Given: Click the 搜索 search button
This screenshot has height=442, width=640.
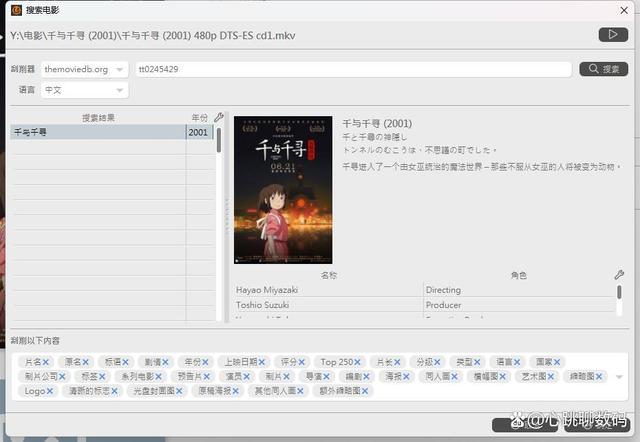Looking at the screenshot, I should point(604,69).
